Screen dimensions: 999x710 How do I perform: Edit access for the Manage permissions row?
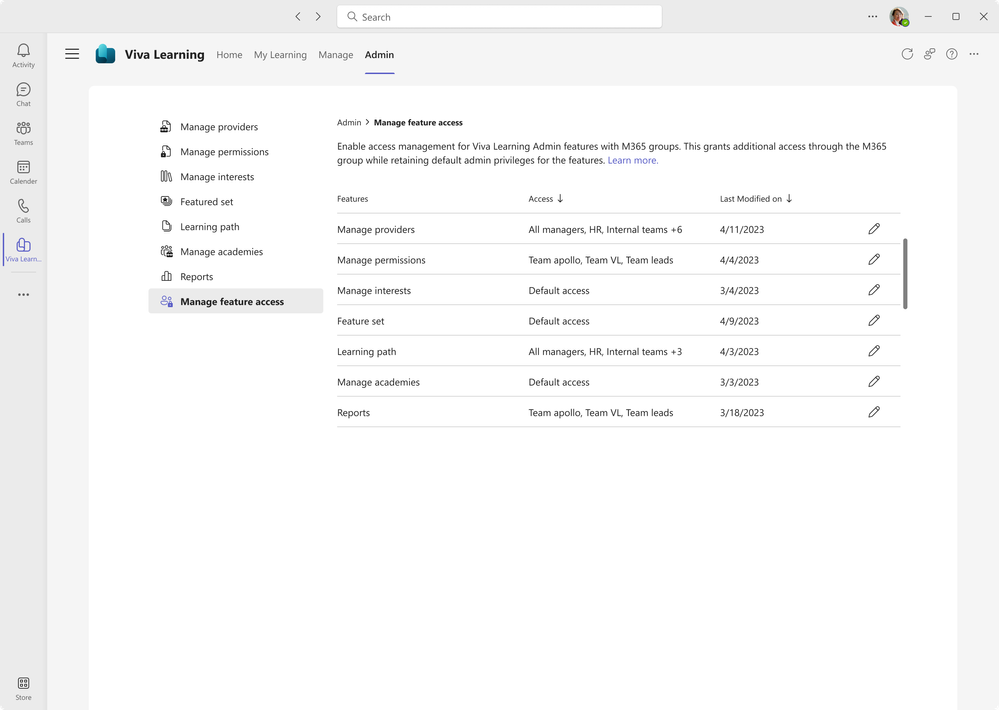(874, 259)
